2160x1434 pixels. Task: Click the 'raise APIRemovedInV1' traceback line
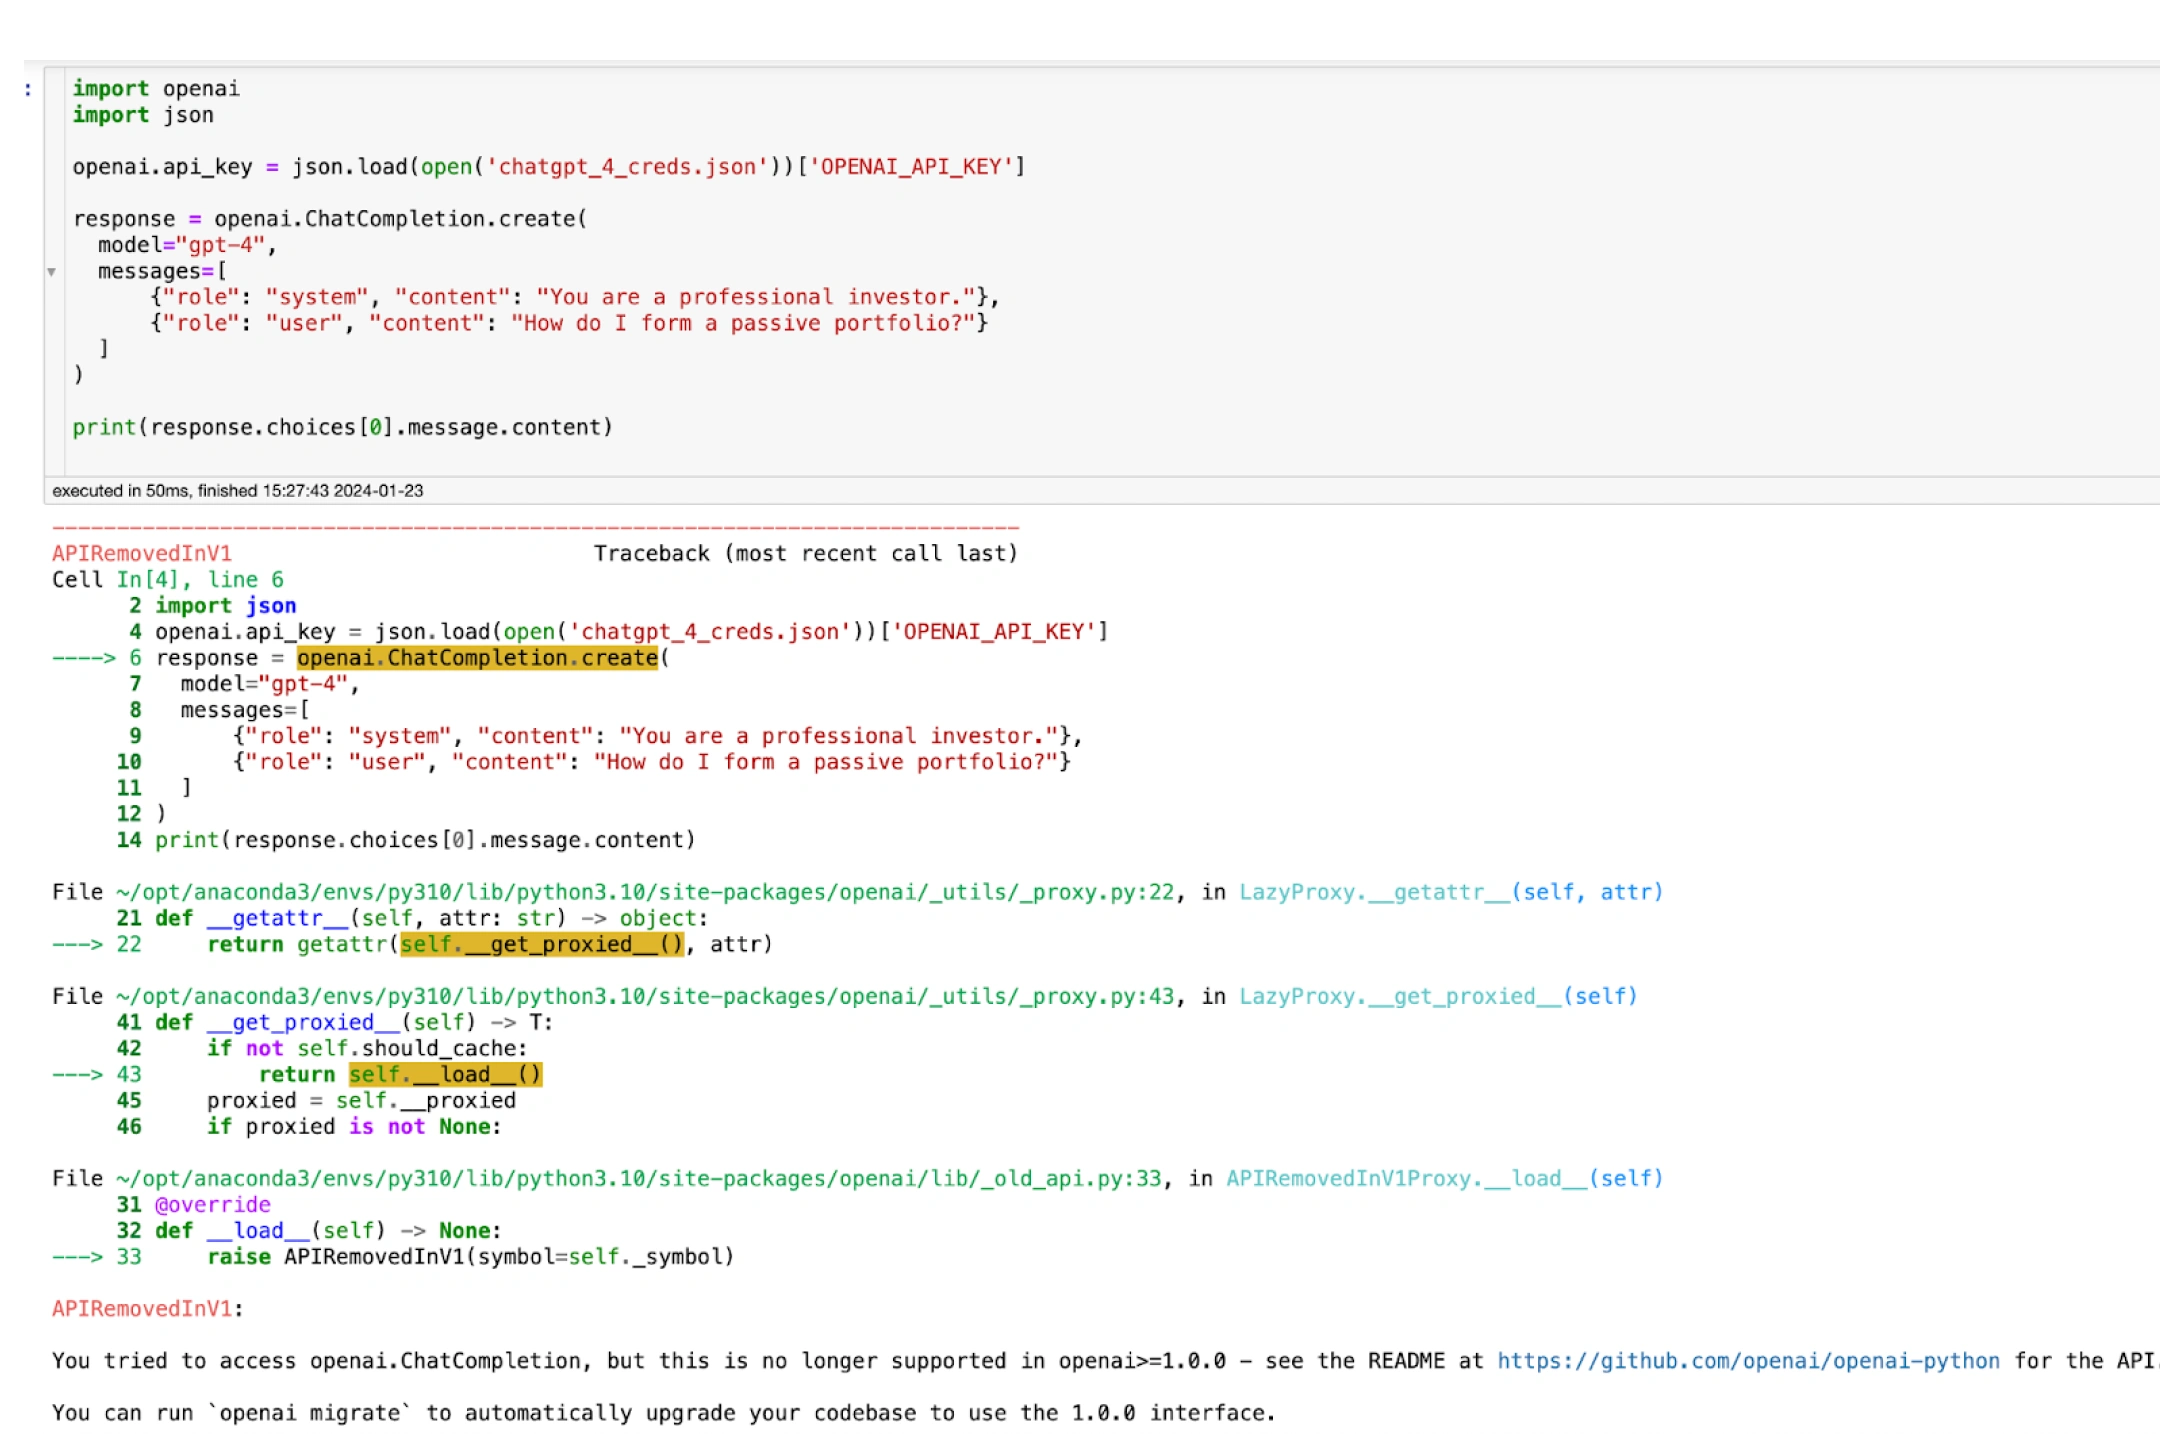(470, 1256)
